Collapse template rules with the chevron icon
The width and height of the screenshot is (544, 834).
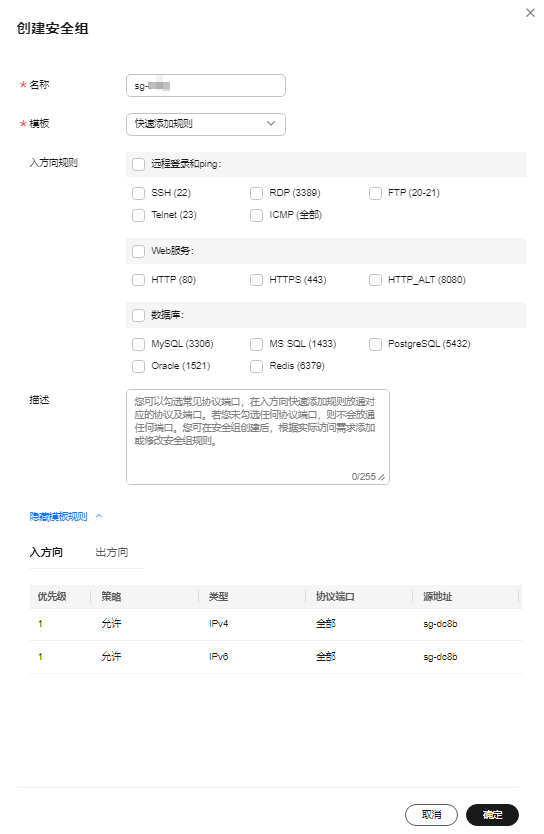tap(99, 516)
